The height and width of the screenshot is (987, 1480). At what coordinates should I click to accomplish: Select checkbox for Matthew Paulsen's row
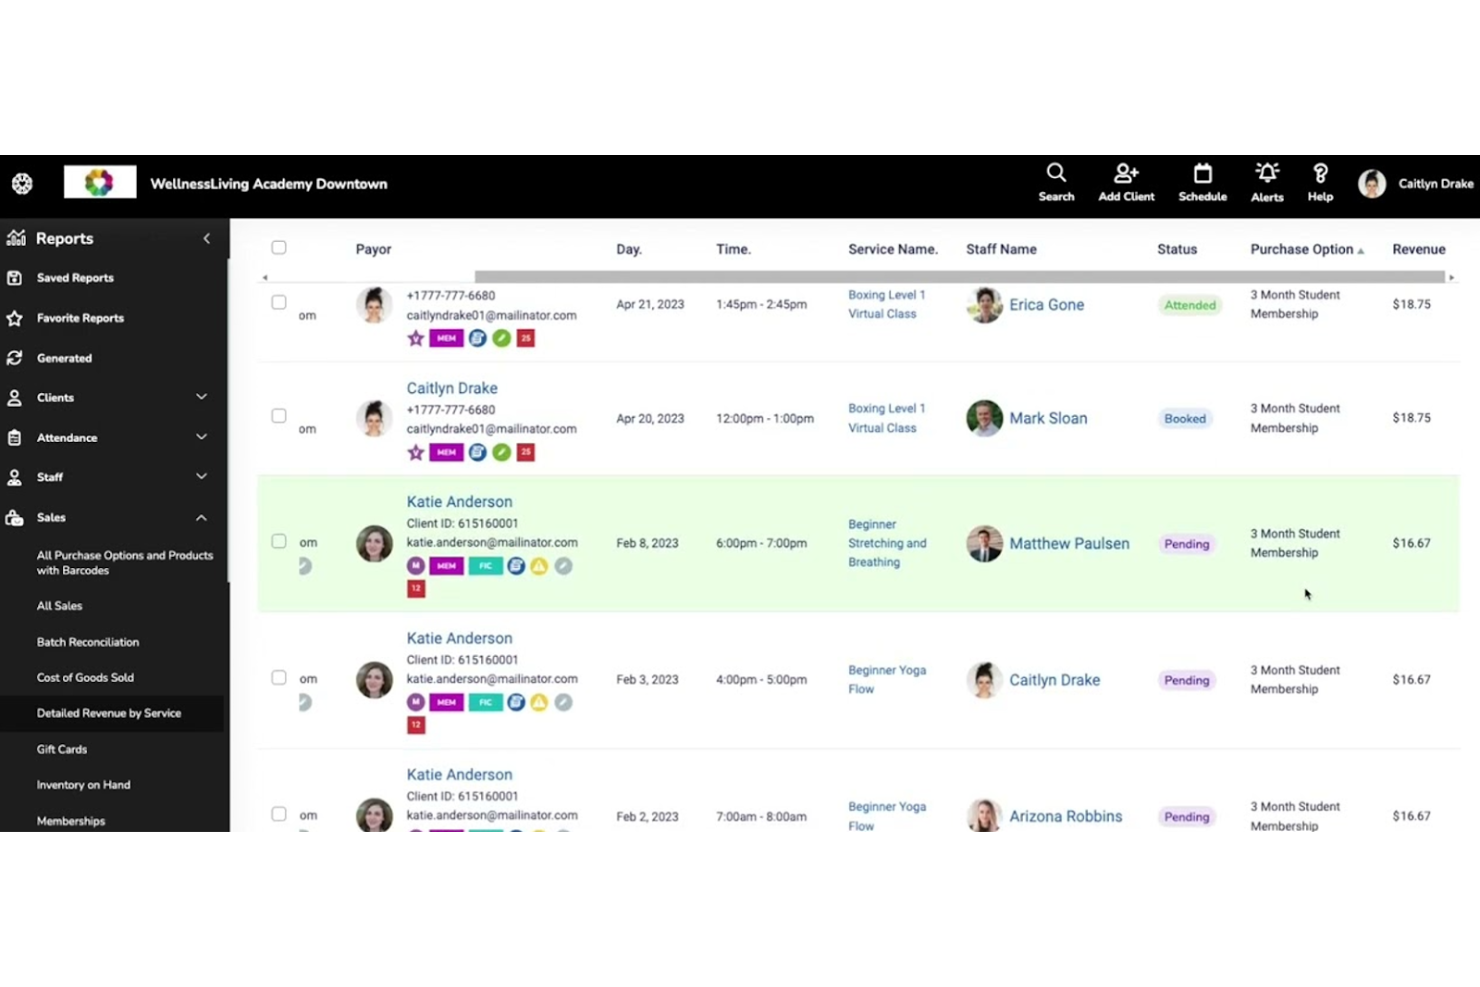pyautogui.click(x=279, y=542)
